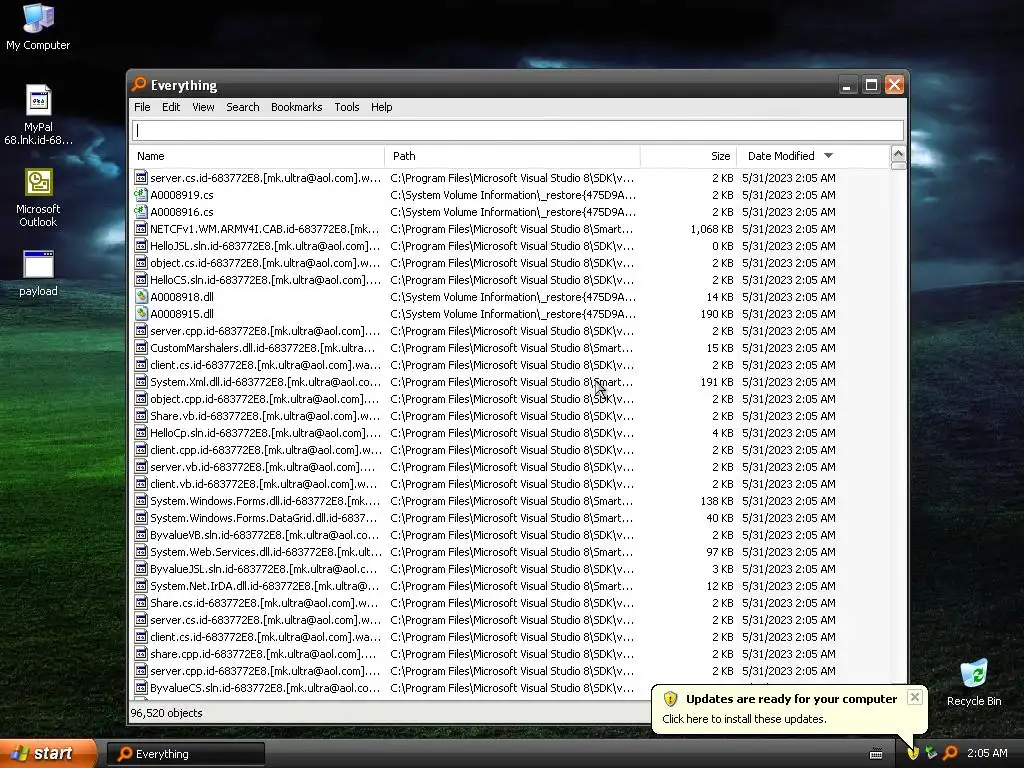Click the network connection tray icon
This screenshot has width=1024, height=768.
coord(932,753)
